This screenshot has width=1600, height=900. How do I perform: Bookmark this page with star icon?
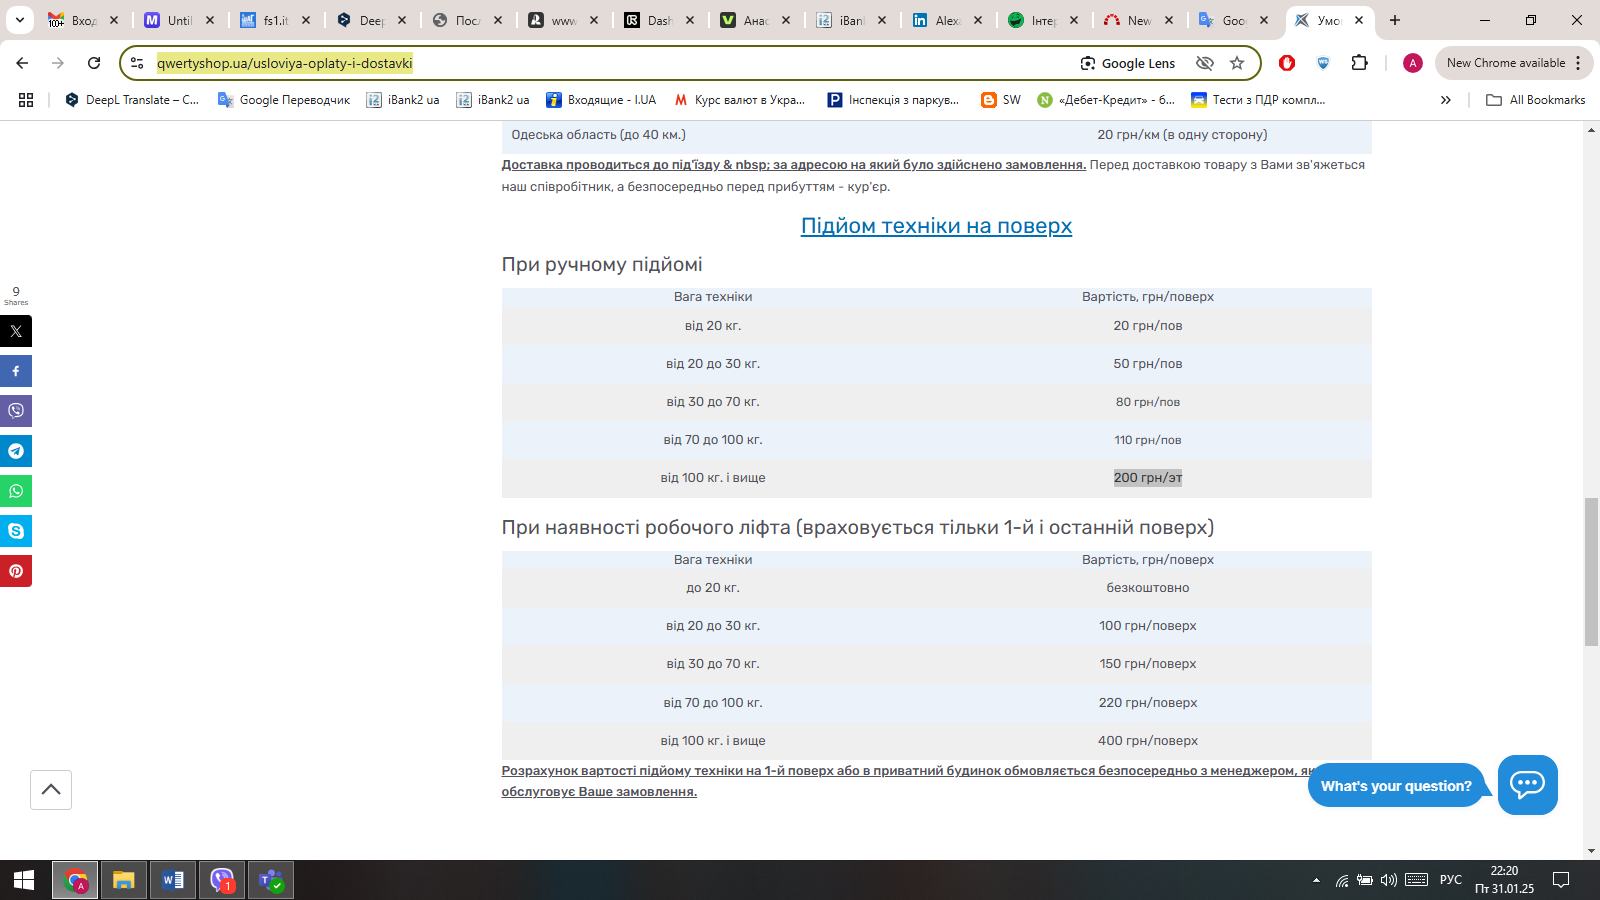pyautogui.click(x=1237, y=63)
